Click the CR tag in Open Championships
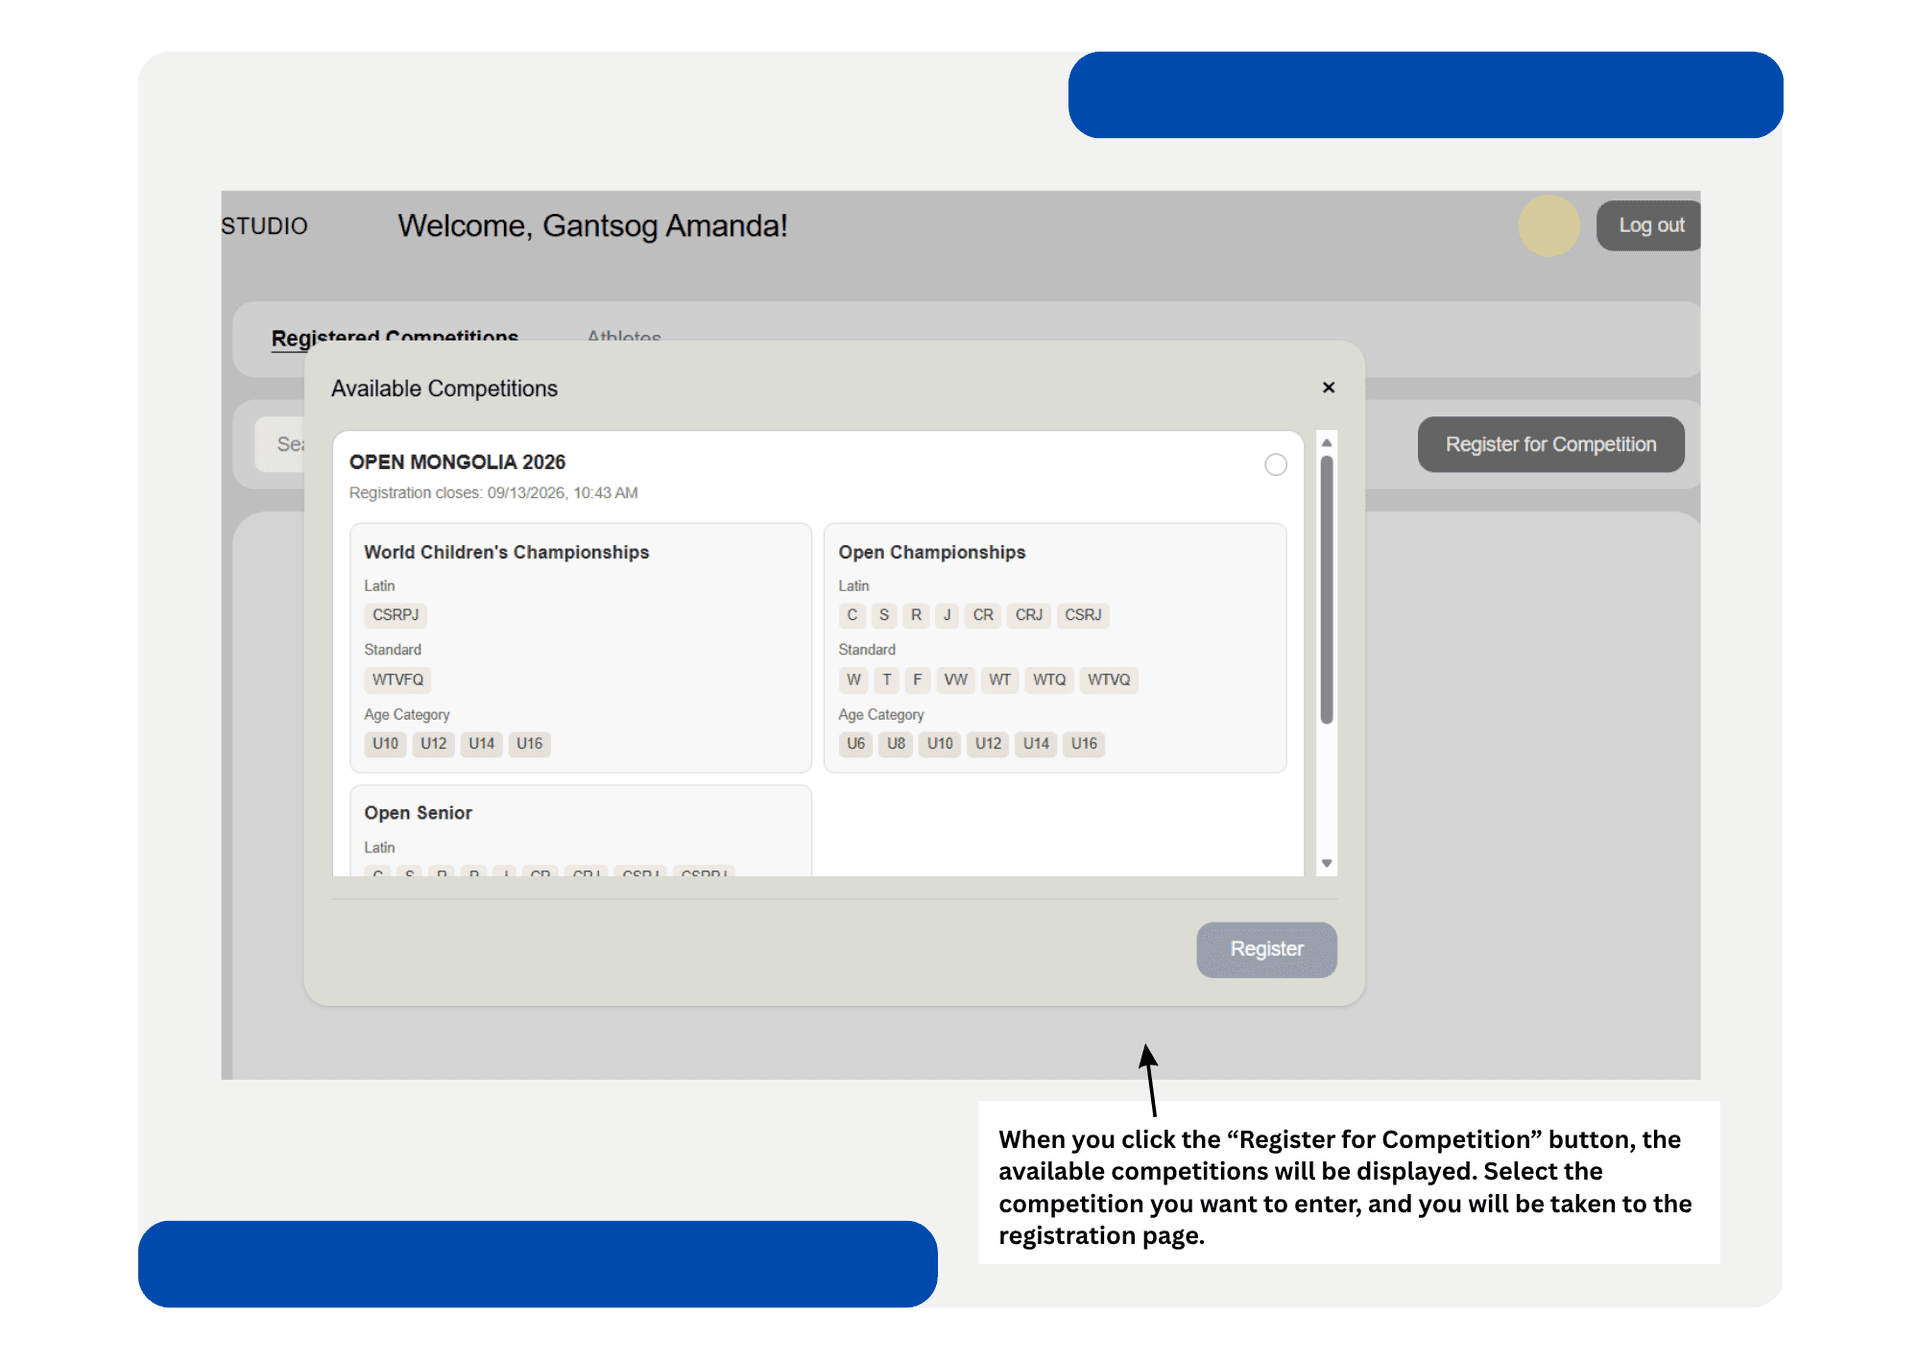1920x1357 pixels. (983, 615)
